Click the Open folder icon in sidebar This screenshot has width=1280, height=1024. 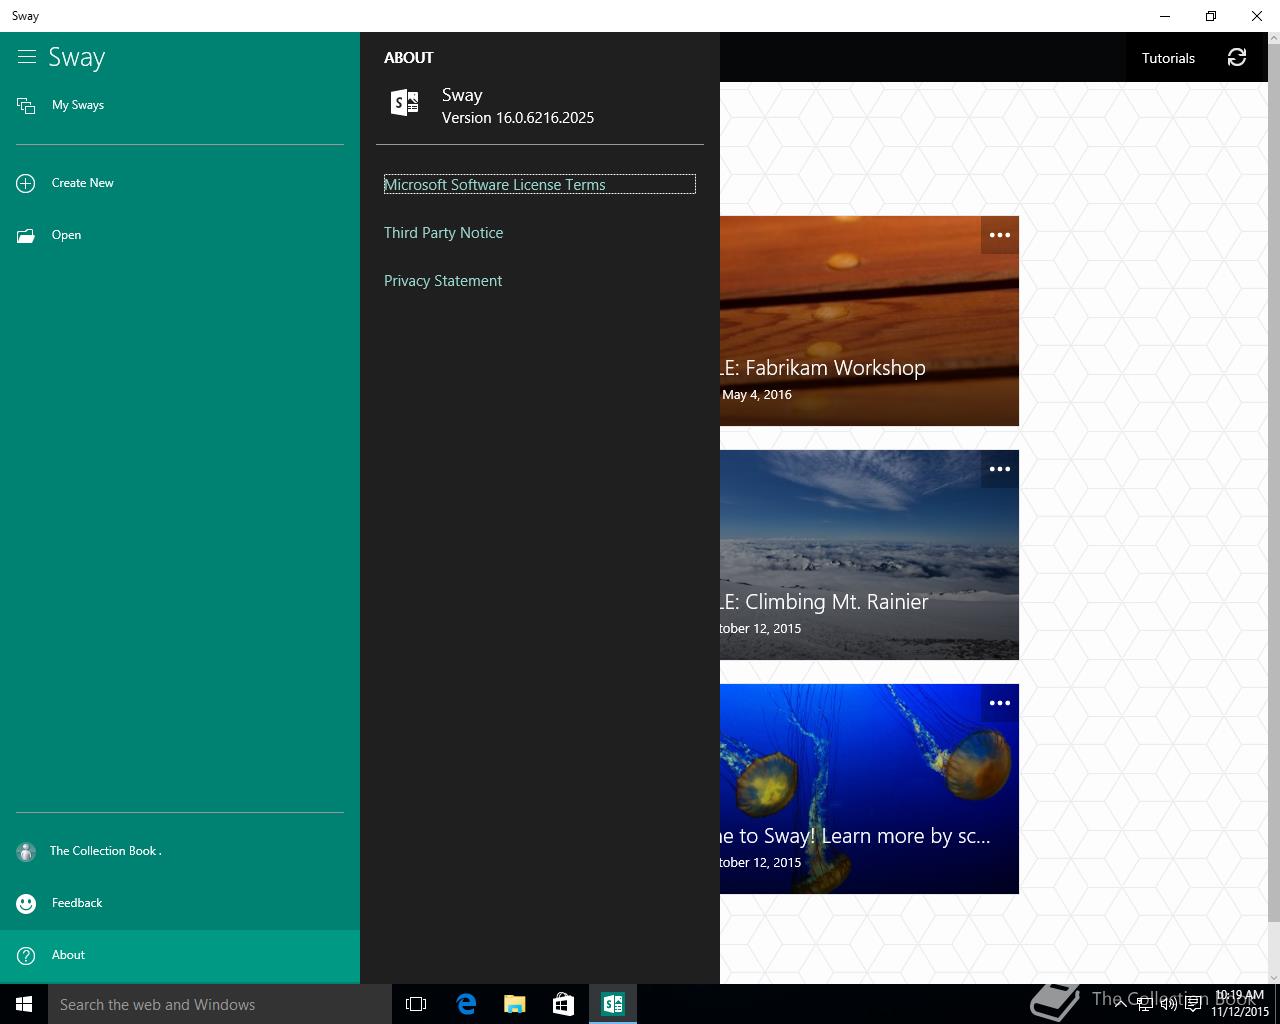26,236
